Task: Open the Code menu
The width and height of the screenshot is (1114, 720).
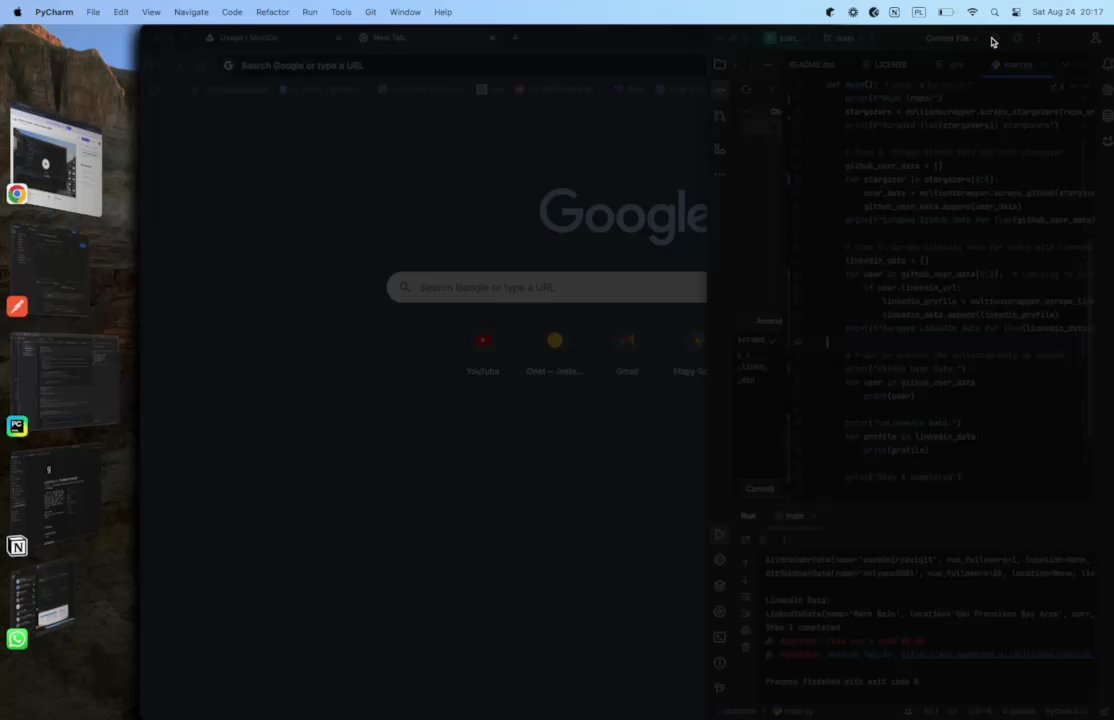Action: coord(232,12)
